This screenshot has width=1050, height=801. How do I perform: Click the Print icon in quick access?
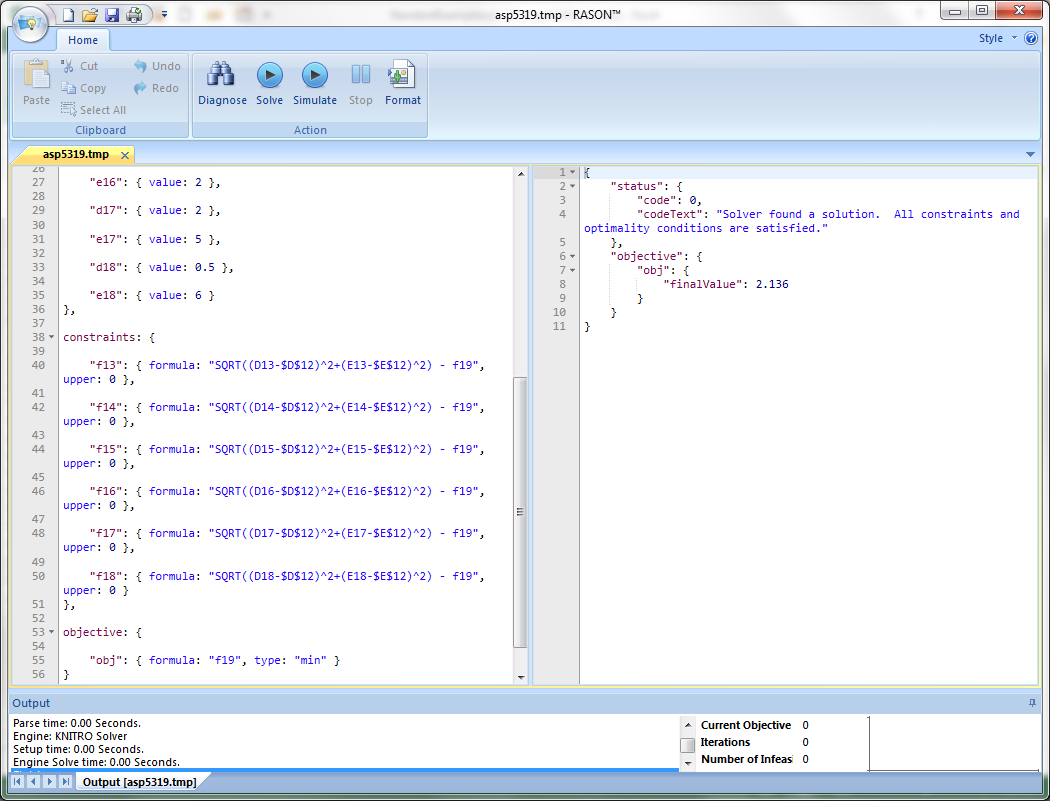(134, 15)
